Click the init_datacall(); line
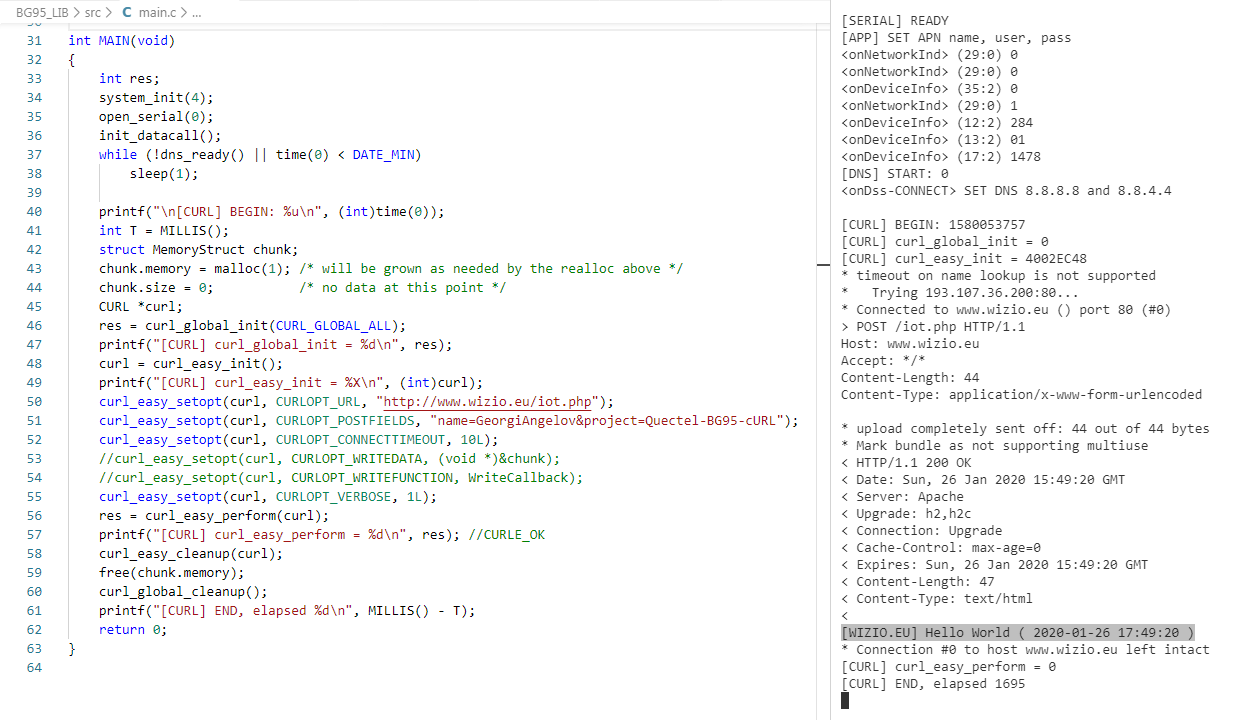 160,136
